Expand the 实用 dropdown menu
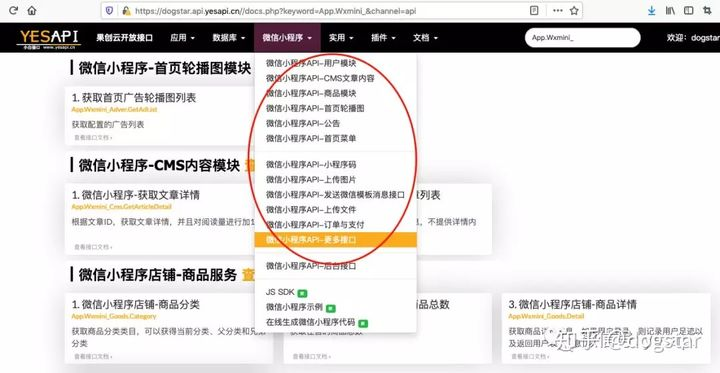Screen dimensions: 720x373 (x=341, y=38)
